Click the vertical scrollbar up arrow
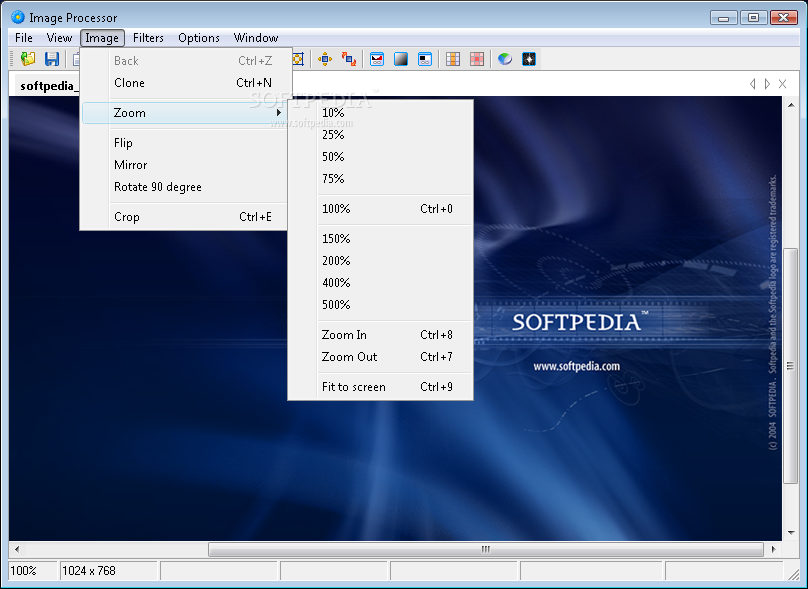 (790, 105)
